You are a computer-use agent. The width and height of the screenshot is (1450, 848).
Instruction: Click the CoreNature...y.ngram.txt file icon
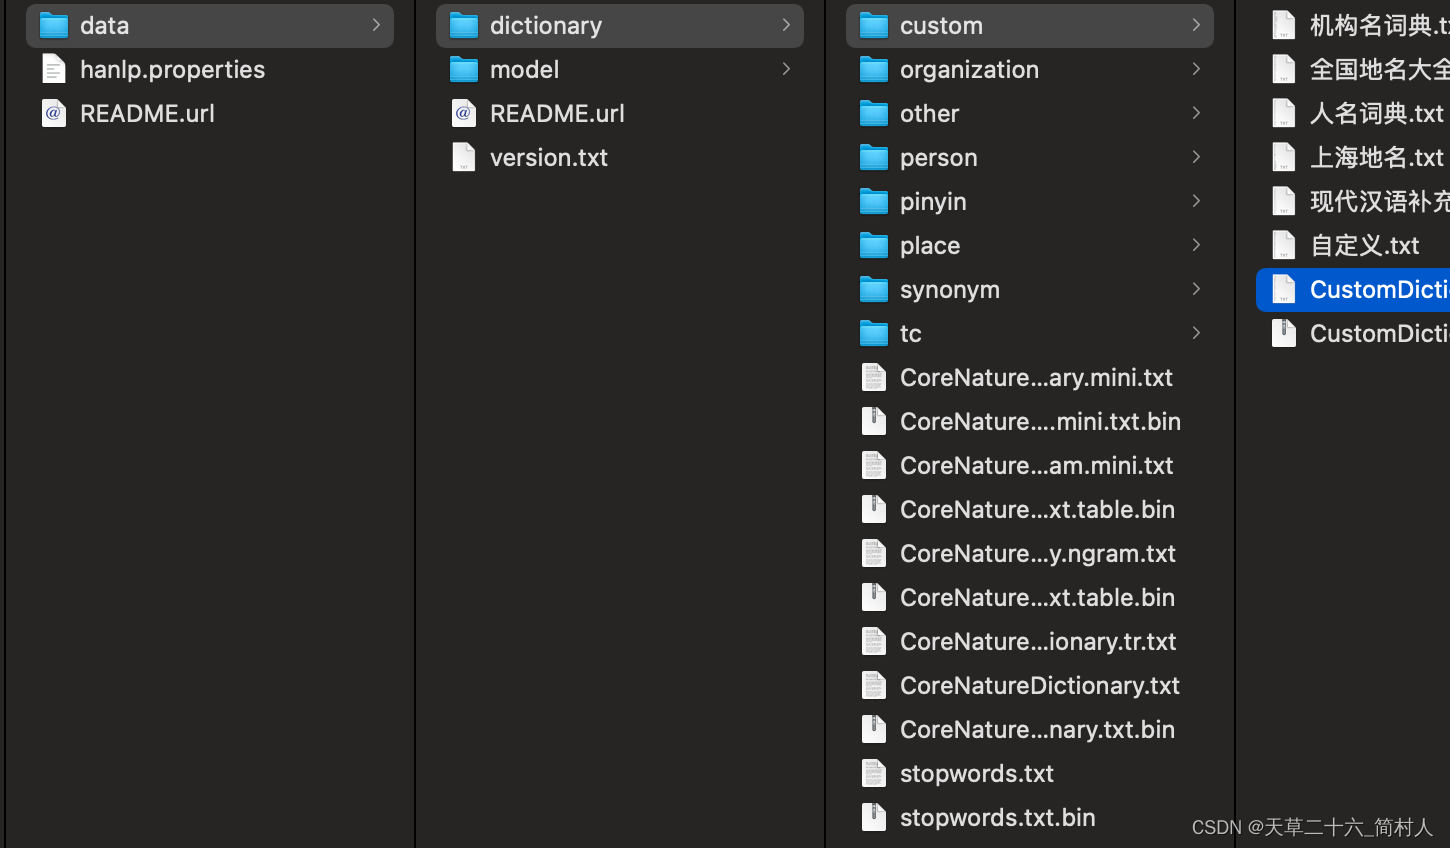click(873, 553)
